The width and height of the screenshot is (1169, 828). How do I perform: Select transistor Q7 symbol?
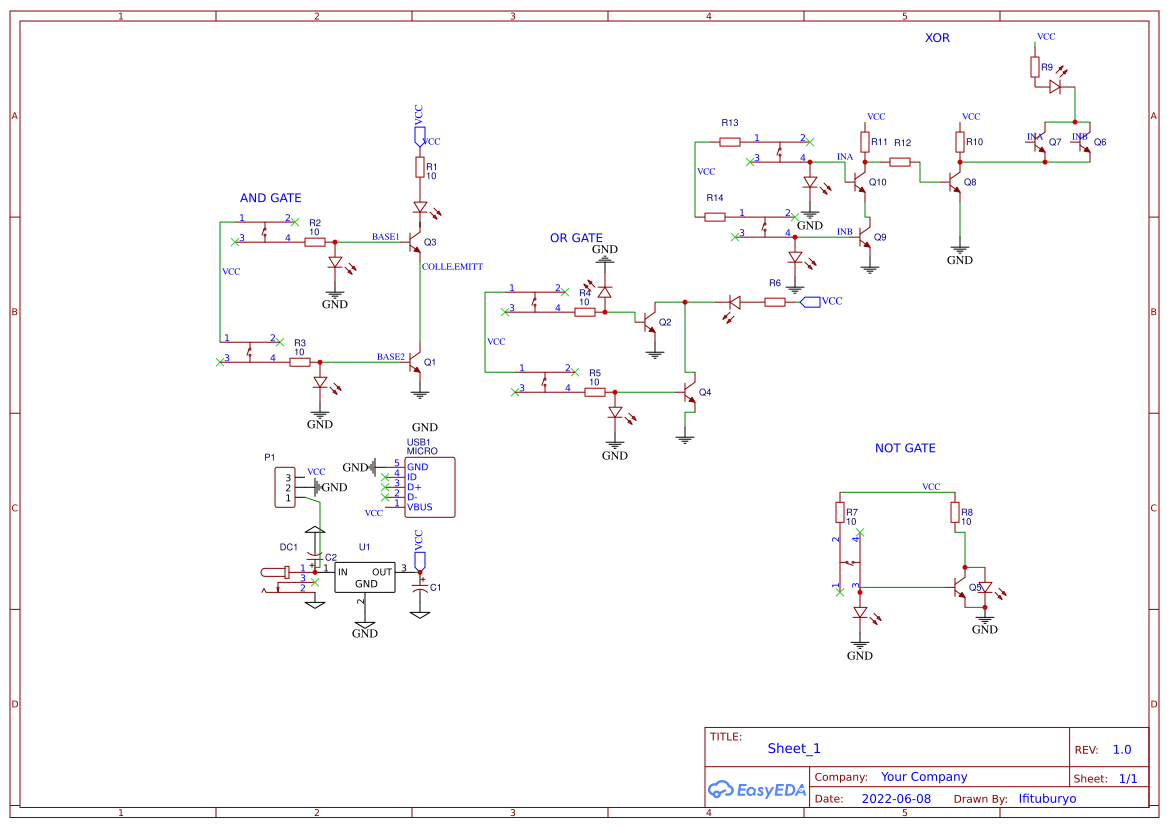[x=1040, y=143]
